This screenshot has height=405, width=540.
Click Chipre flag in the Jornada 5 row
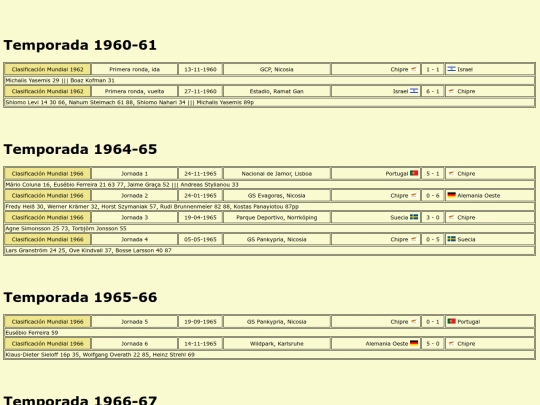(x=414, y=321)
